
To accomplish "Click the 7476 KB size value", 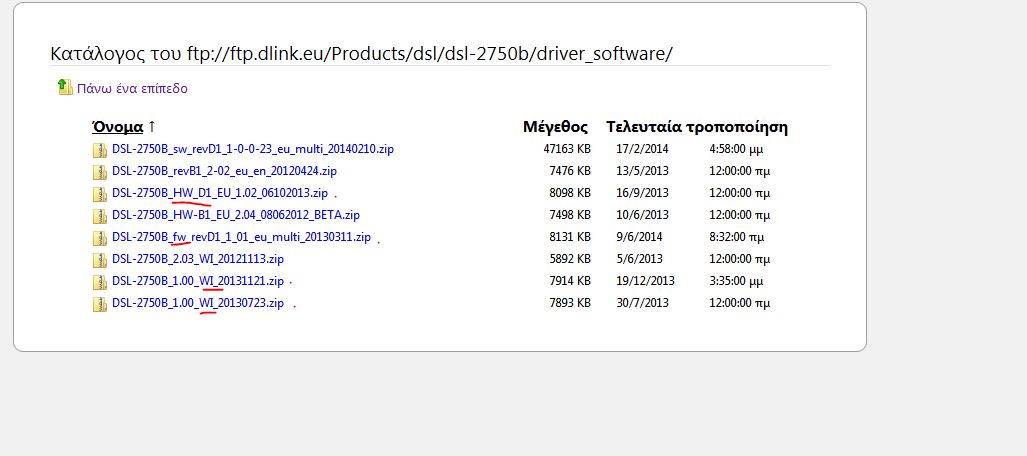I will 570,171.
